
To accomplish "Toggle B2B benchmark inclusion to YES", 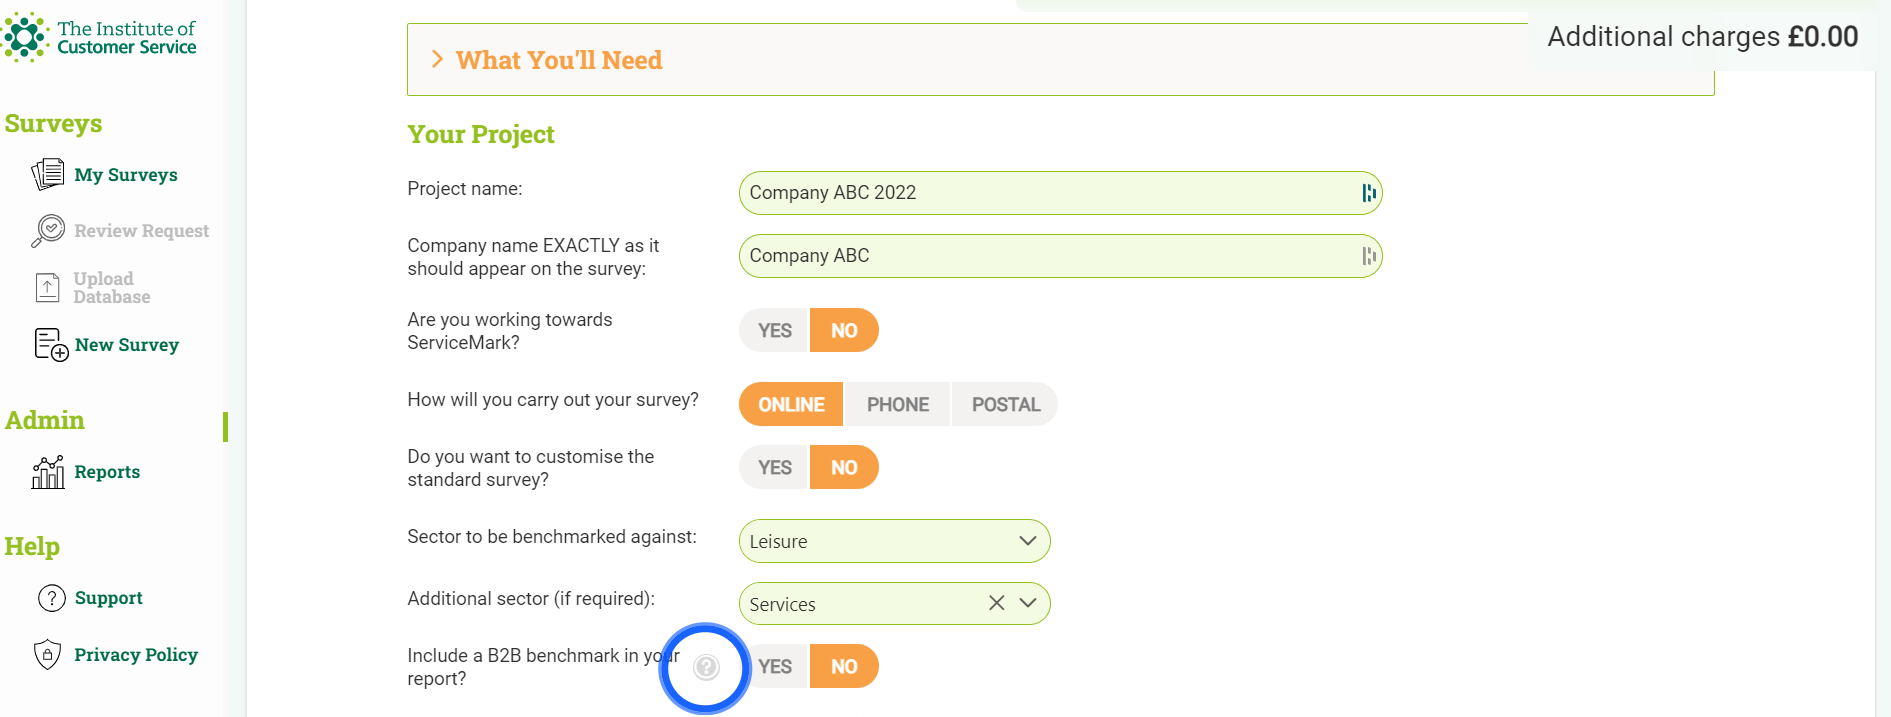I will click(773, 666).
